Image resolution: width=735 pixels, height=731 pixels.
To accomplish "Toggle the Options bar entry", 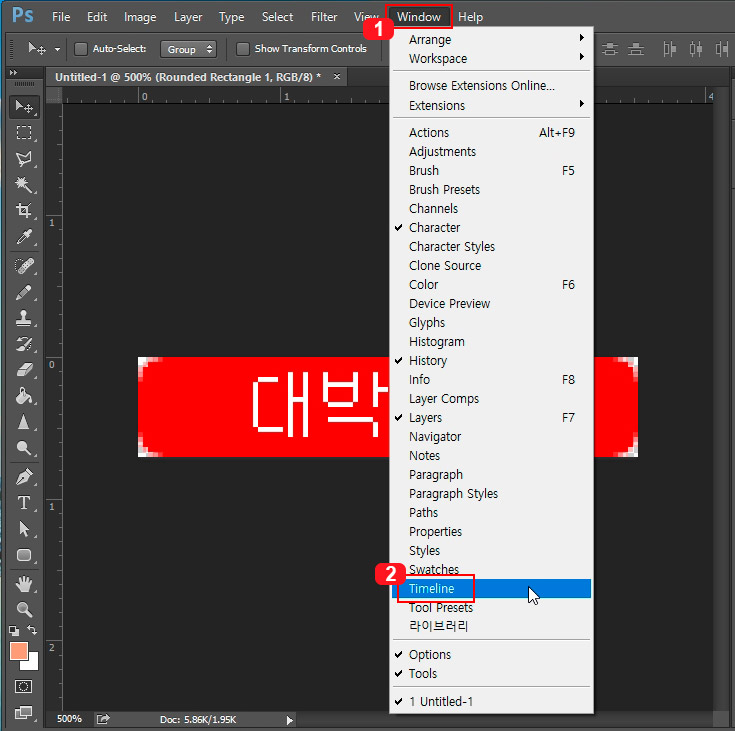I will point(491,654).
